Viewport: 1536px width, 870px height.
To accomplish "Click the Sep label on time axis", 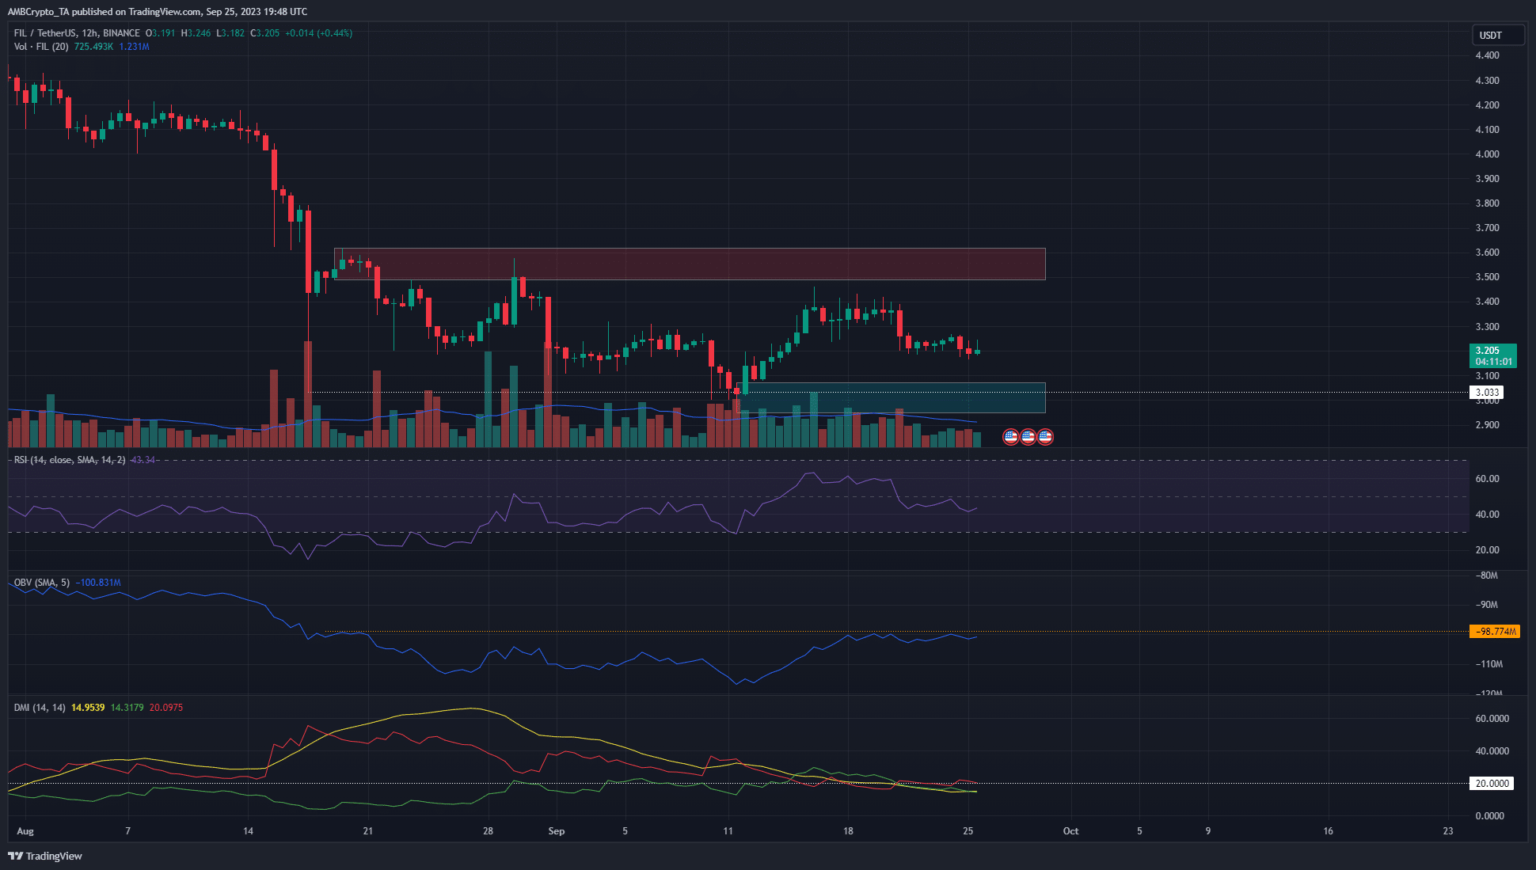I will 556,831.
